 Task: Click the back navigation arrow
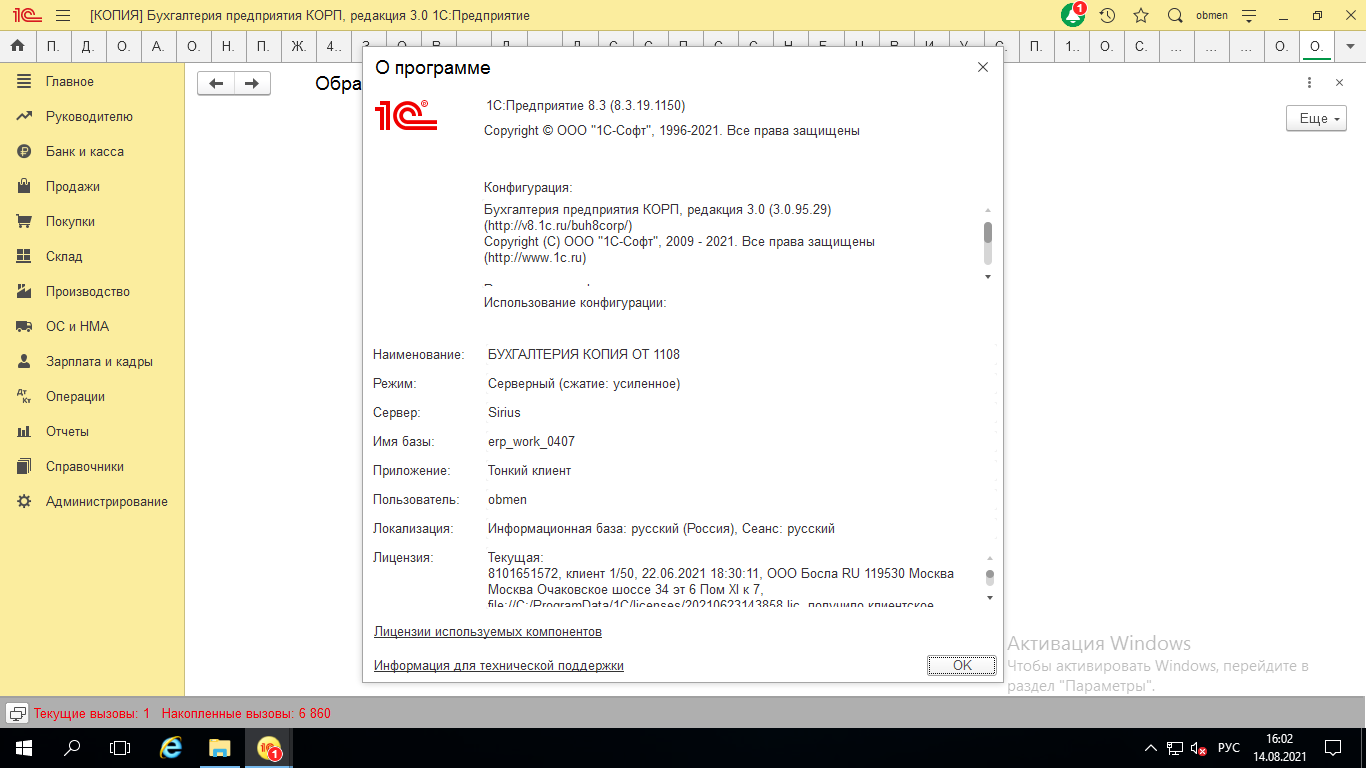coord(216,83)
